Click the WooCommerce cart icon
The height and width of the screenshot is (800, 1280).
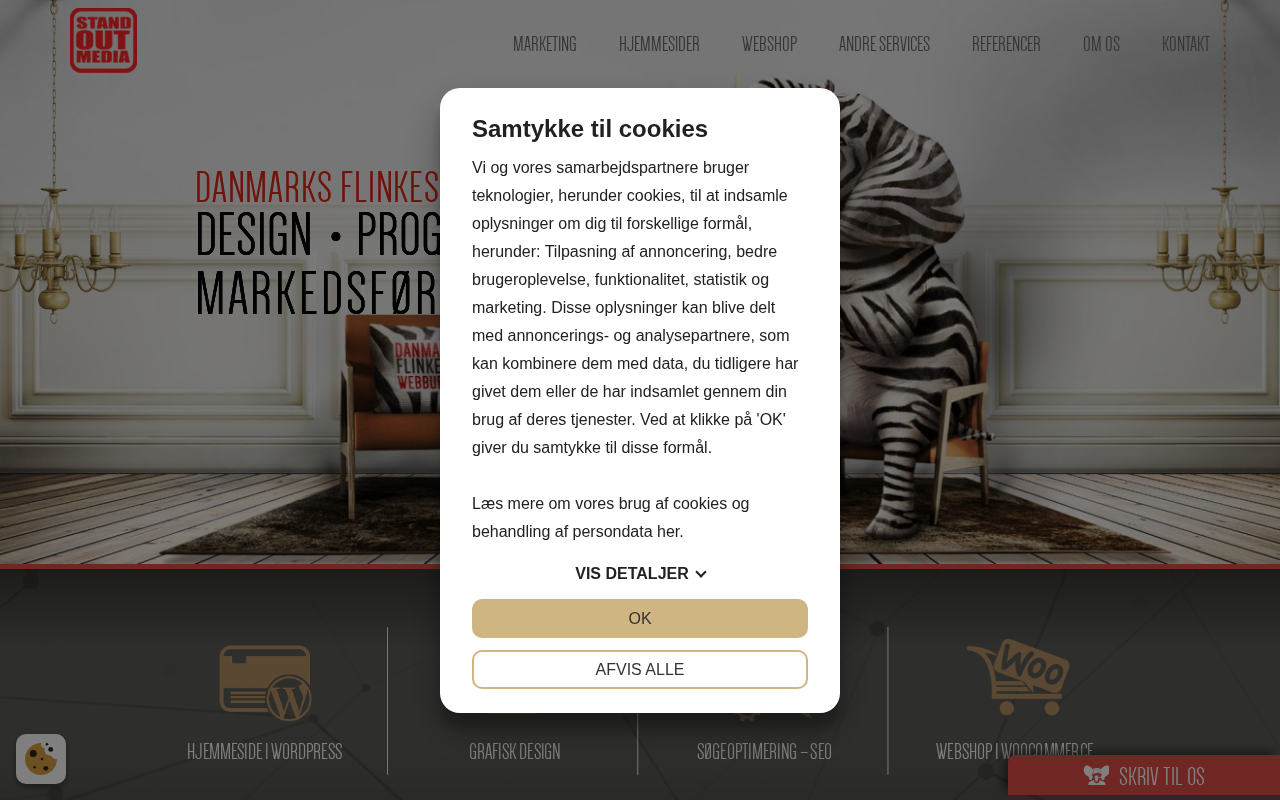[x=1018, y=677]
